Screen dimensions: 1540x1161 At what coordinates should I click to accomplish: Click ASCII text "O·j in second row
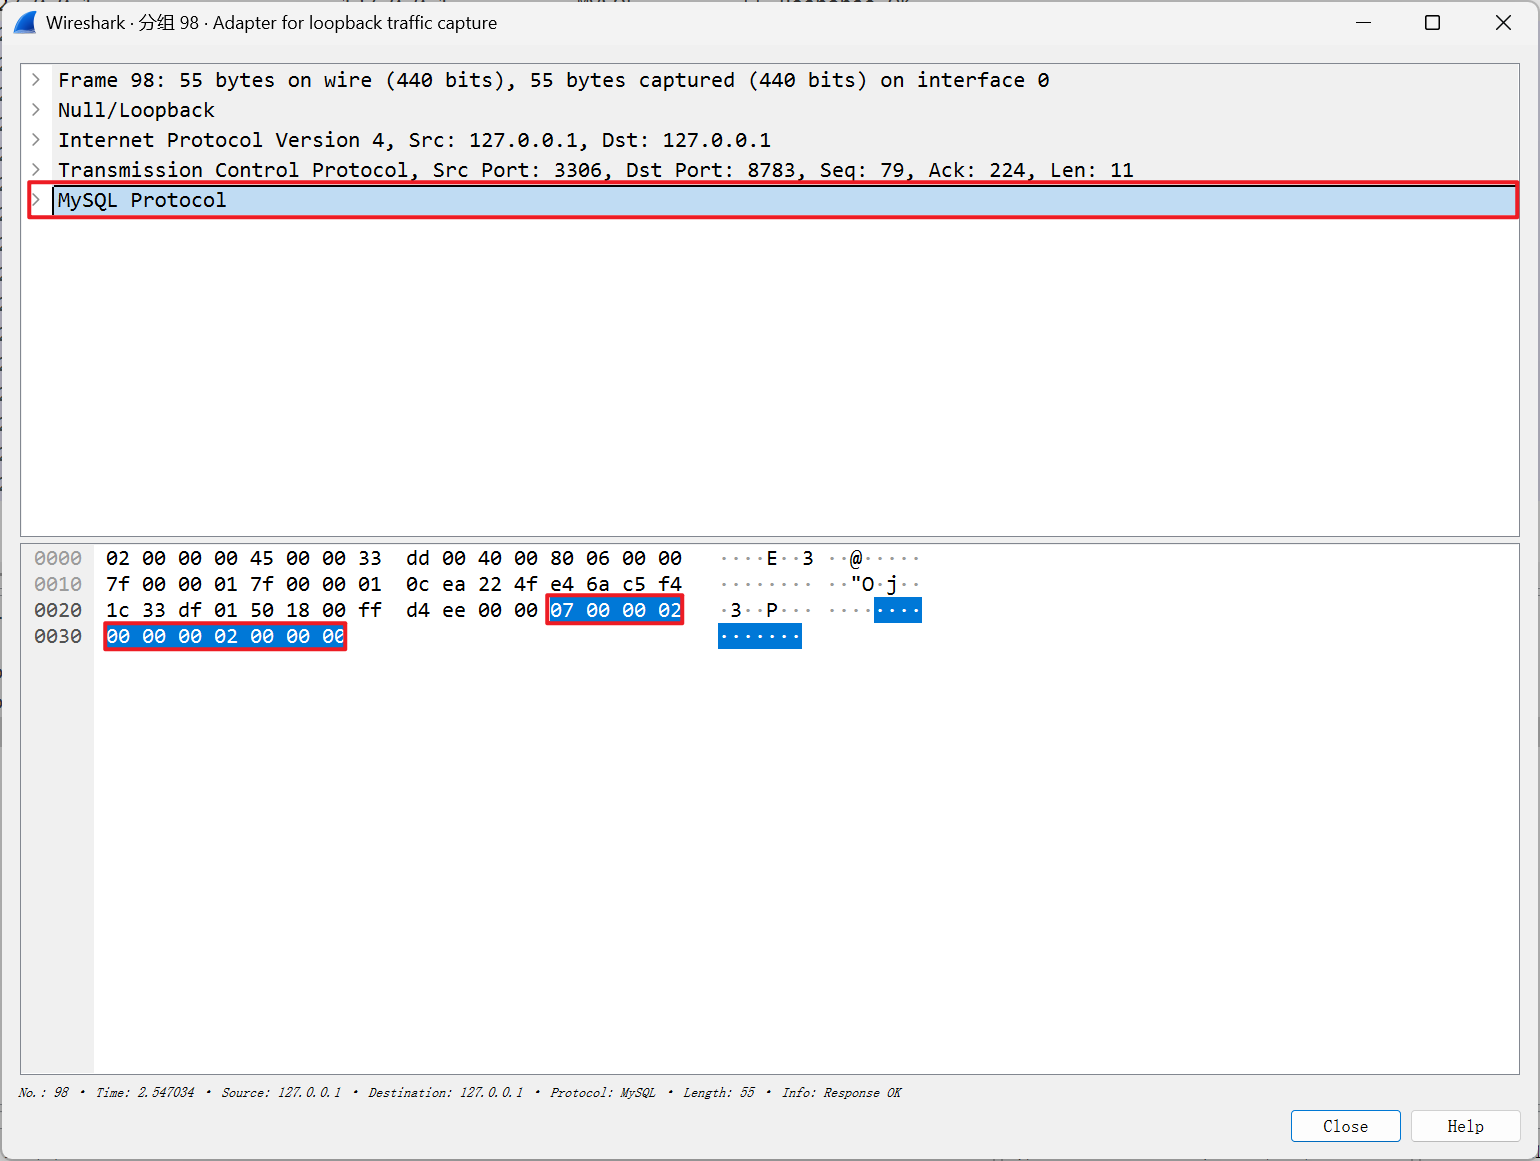coord(874,584)
